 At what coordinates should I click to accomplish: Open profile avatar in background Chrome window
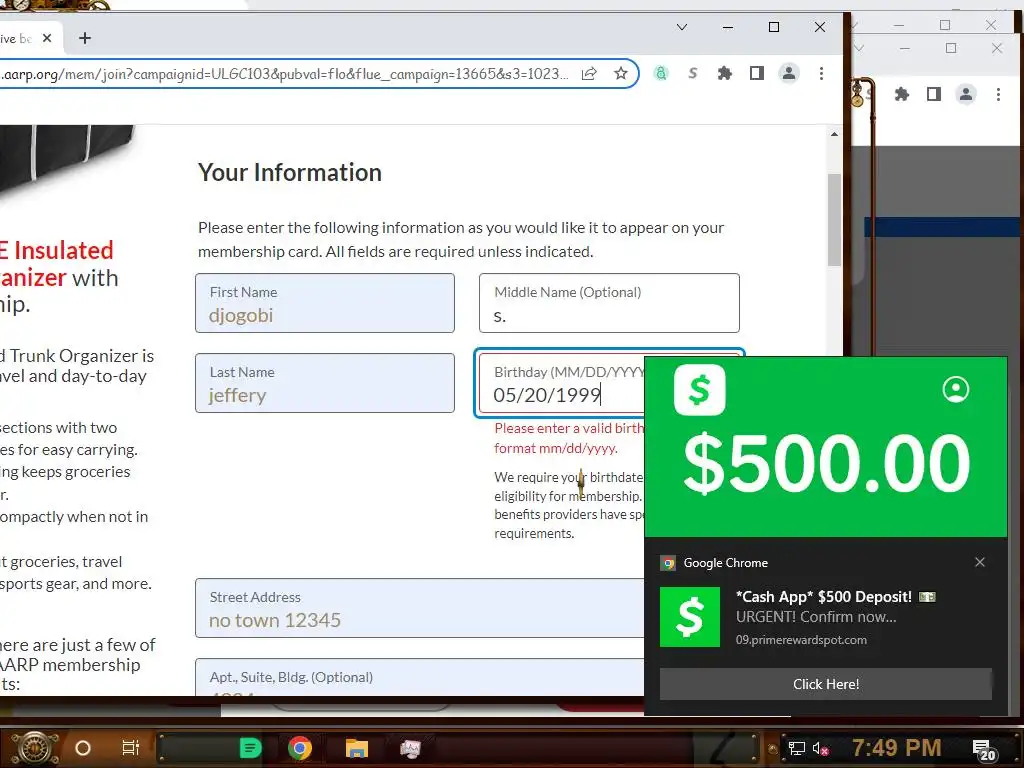click(966, 95)
